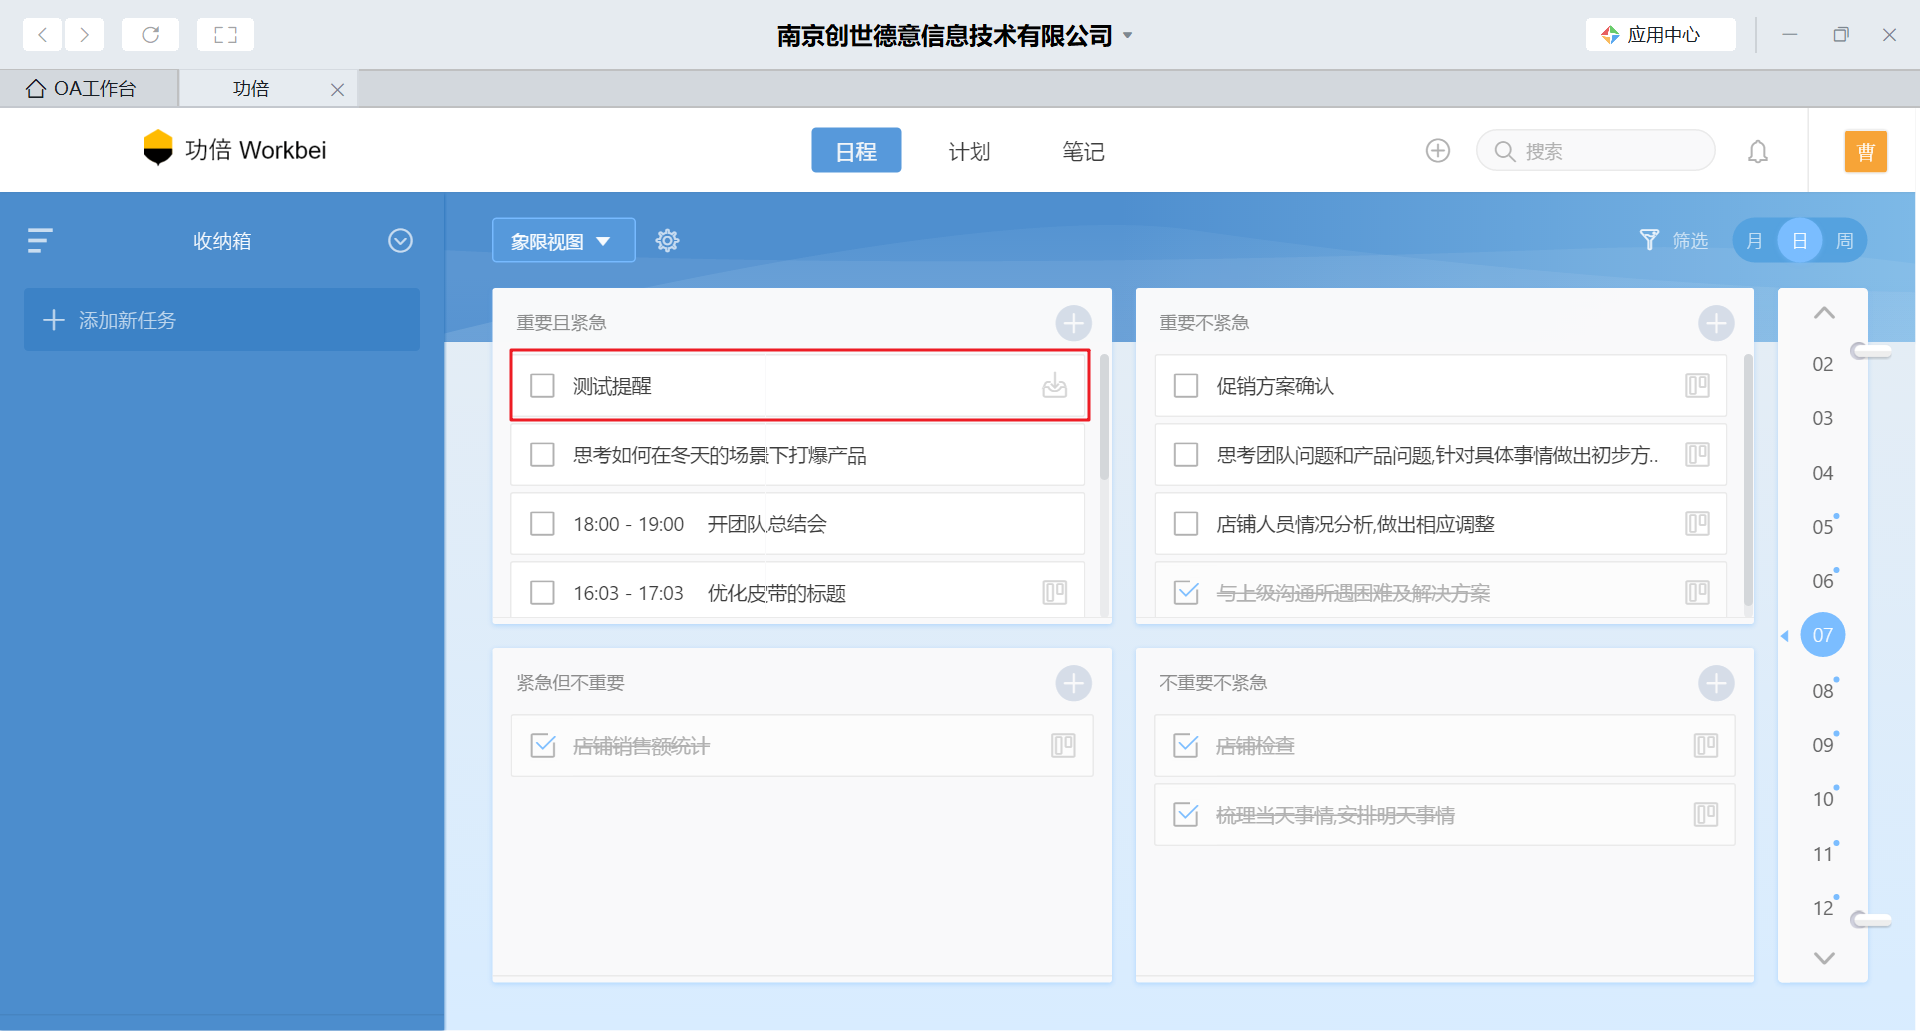Click board icon on 促销方案确认 row

pos(1698,386)
